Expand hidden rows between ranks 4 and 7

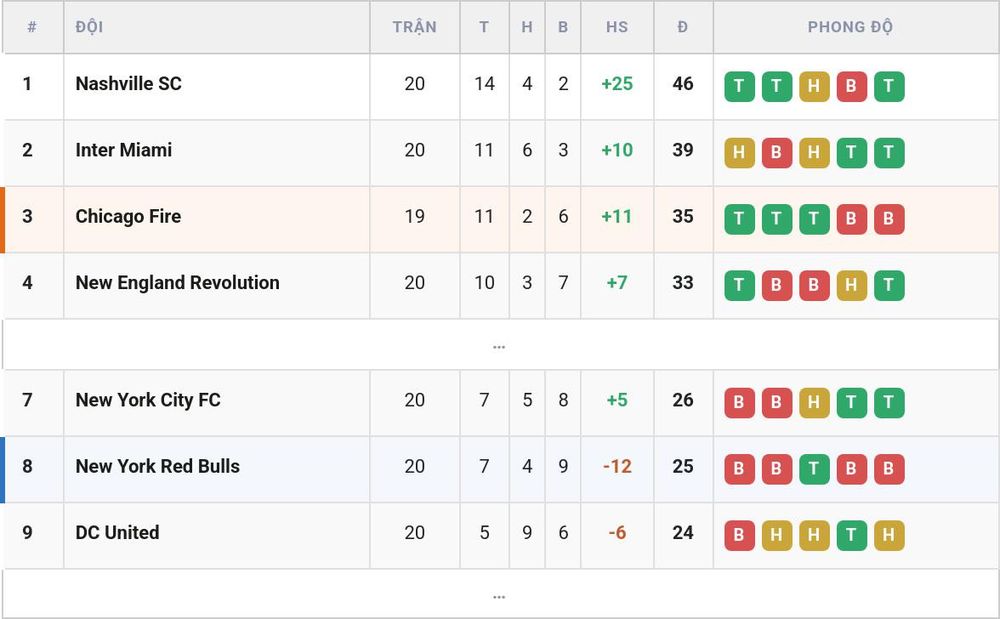pos(499,345)
